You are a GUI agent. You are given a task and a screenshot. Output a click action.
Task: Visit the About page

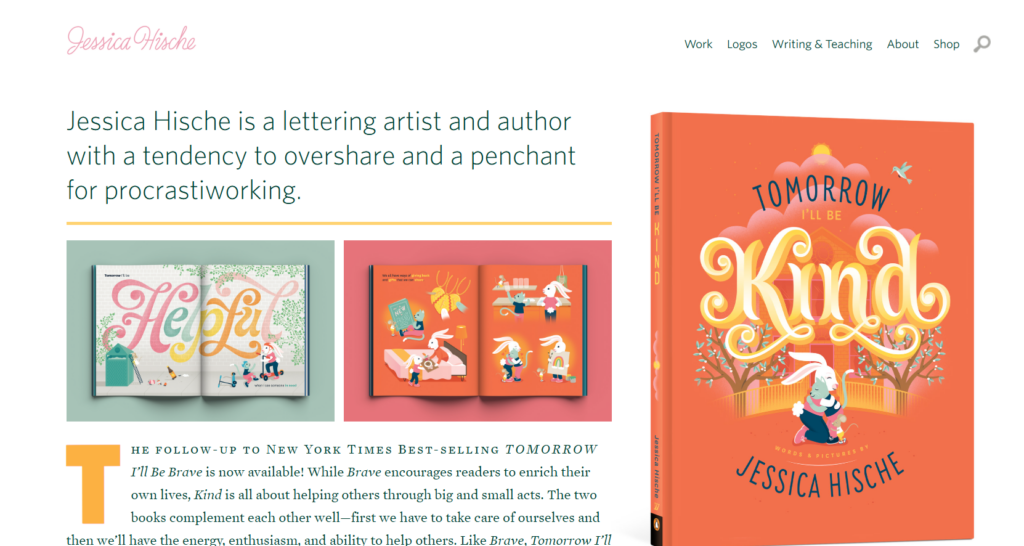(x=903, y=44)
